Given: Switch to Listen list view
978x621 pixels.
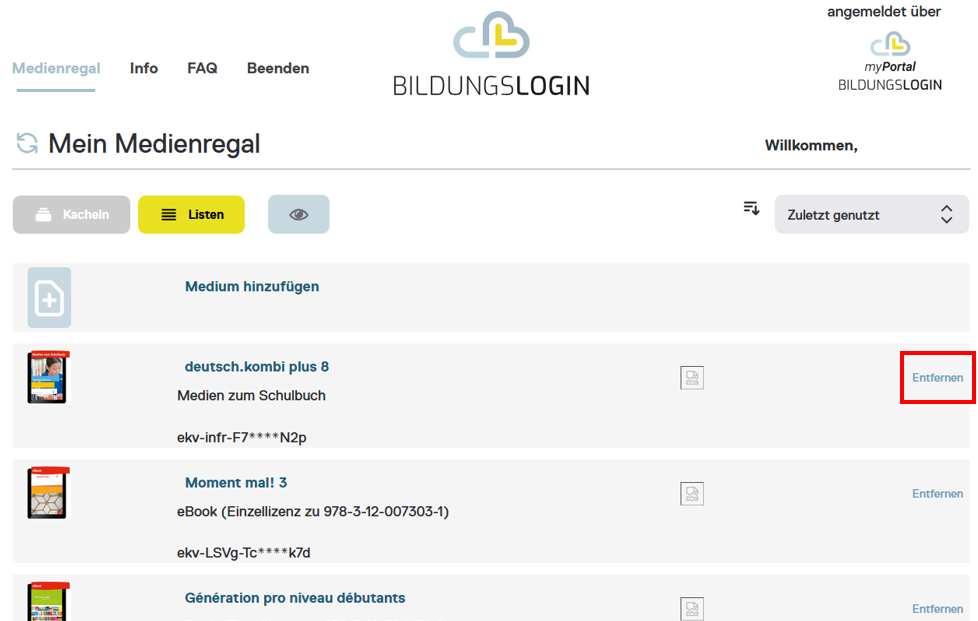Looking at the screenshot, I should (x=191, y=214).
